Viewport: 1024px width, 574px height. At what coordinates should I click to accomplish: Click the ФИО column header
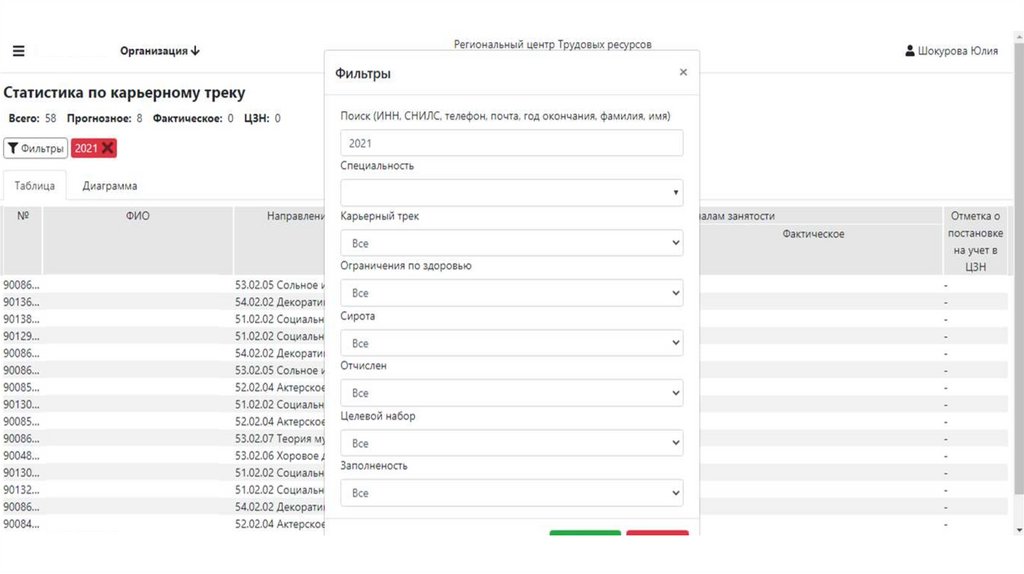138,216
